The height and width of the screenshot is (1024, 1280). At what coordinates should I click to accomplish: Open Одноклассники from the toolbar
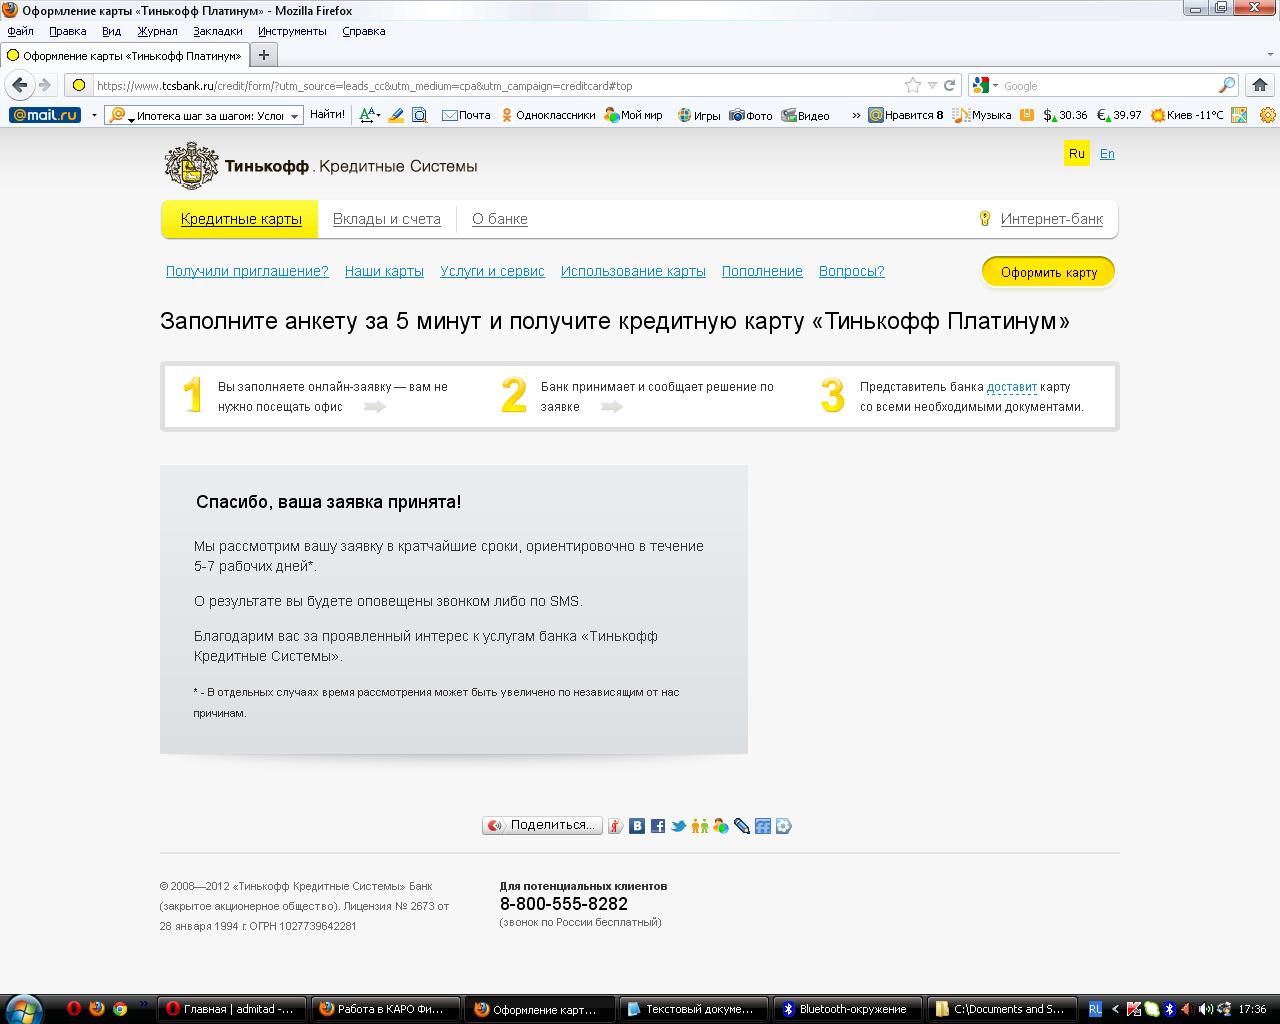point(549,115)
